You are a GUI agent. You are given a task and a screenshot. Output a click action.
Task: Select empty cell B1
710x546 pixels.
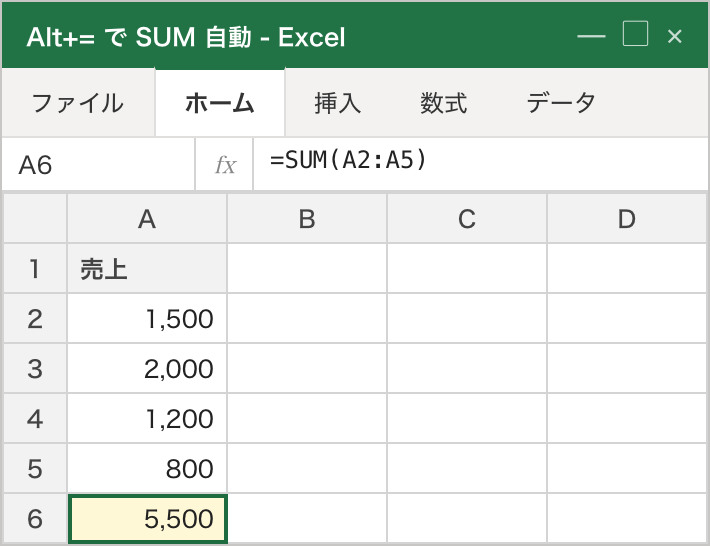[x=307, y=268]
